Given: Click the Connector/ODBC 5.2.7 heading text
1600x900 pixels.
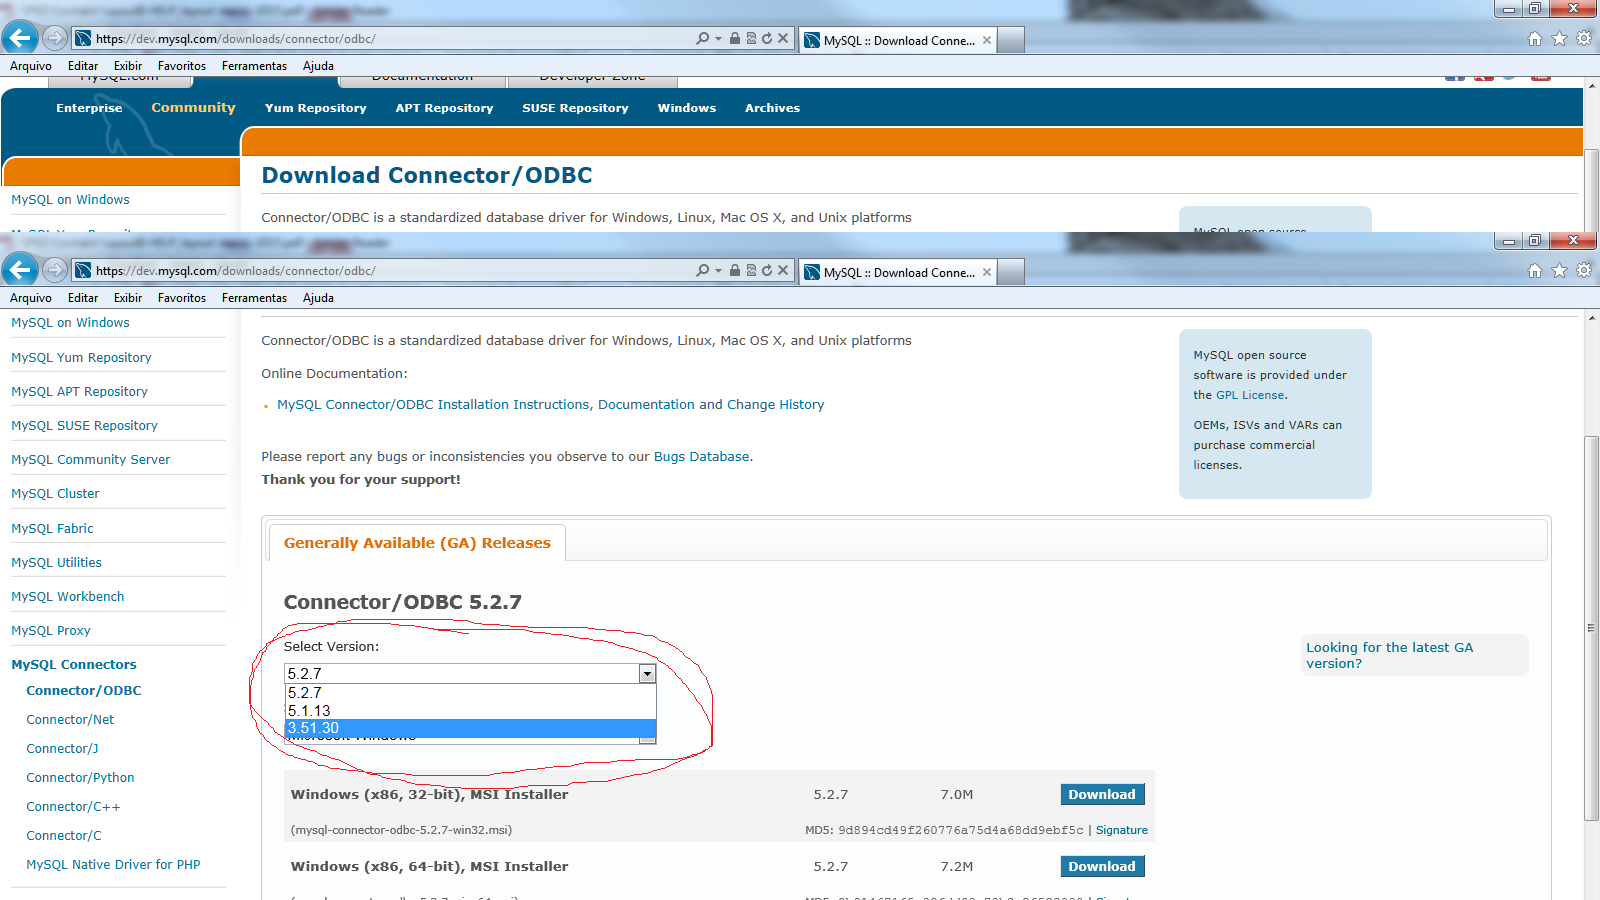Looking at the screenshot, I should click(403, 602).
